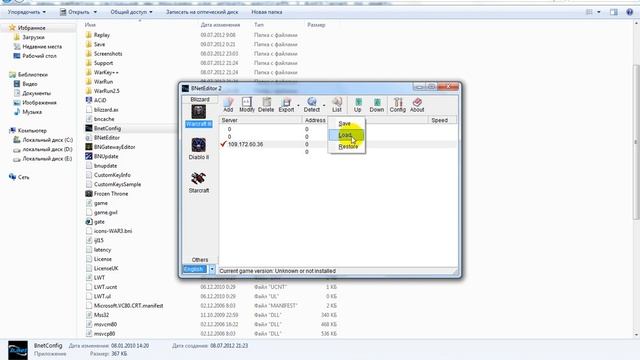Open the view options dropdown arrow

(x=599, y=12)
